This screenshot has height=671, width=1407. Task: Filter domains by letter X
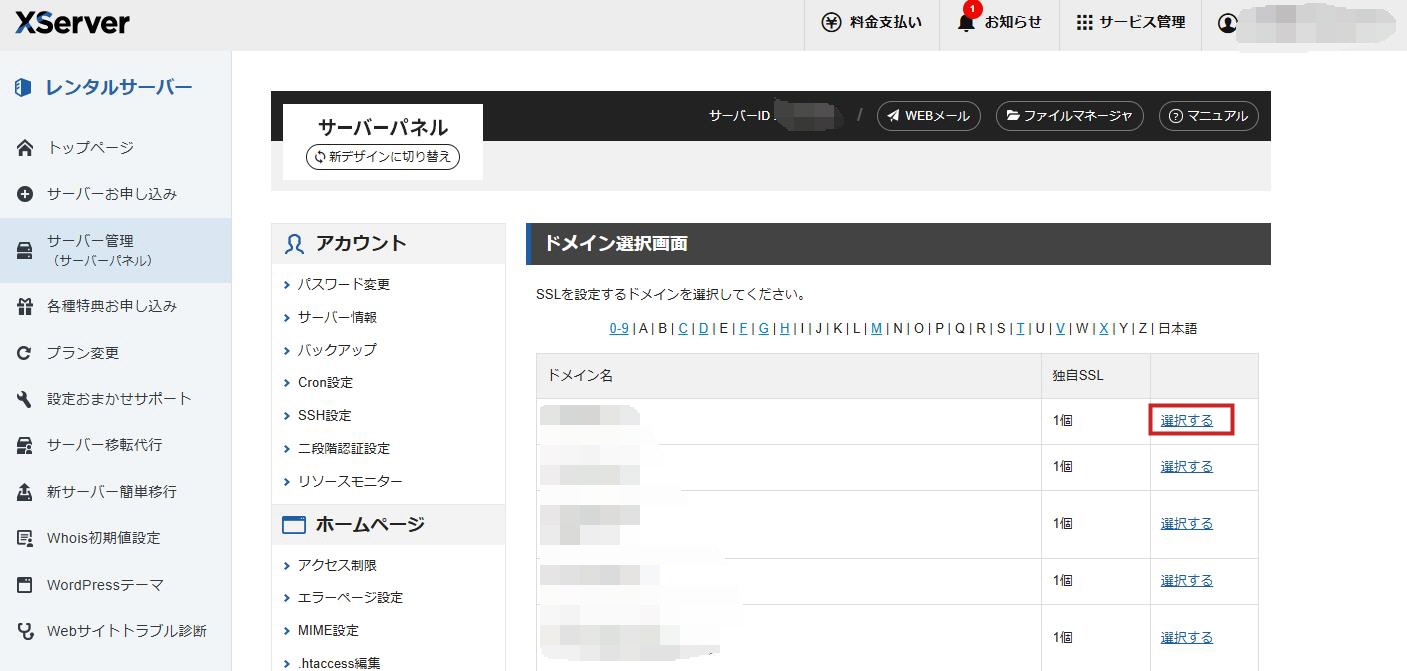point(1103,329)
